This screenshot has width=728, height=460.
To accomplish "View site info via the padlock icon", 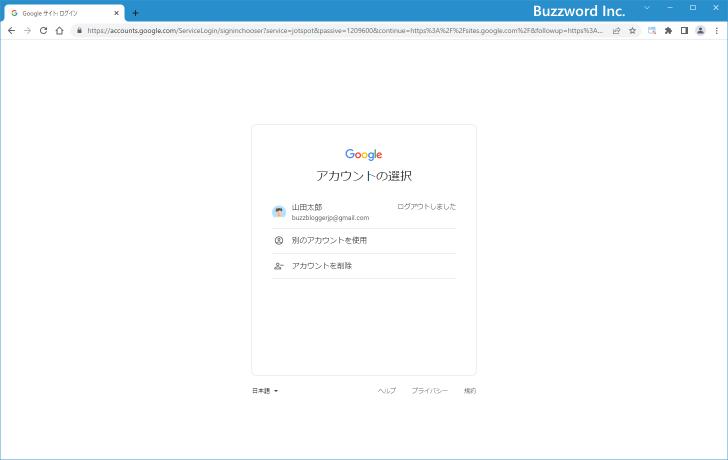I will tap(79, 31).
